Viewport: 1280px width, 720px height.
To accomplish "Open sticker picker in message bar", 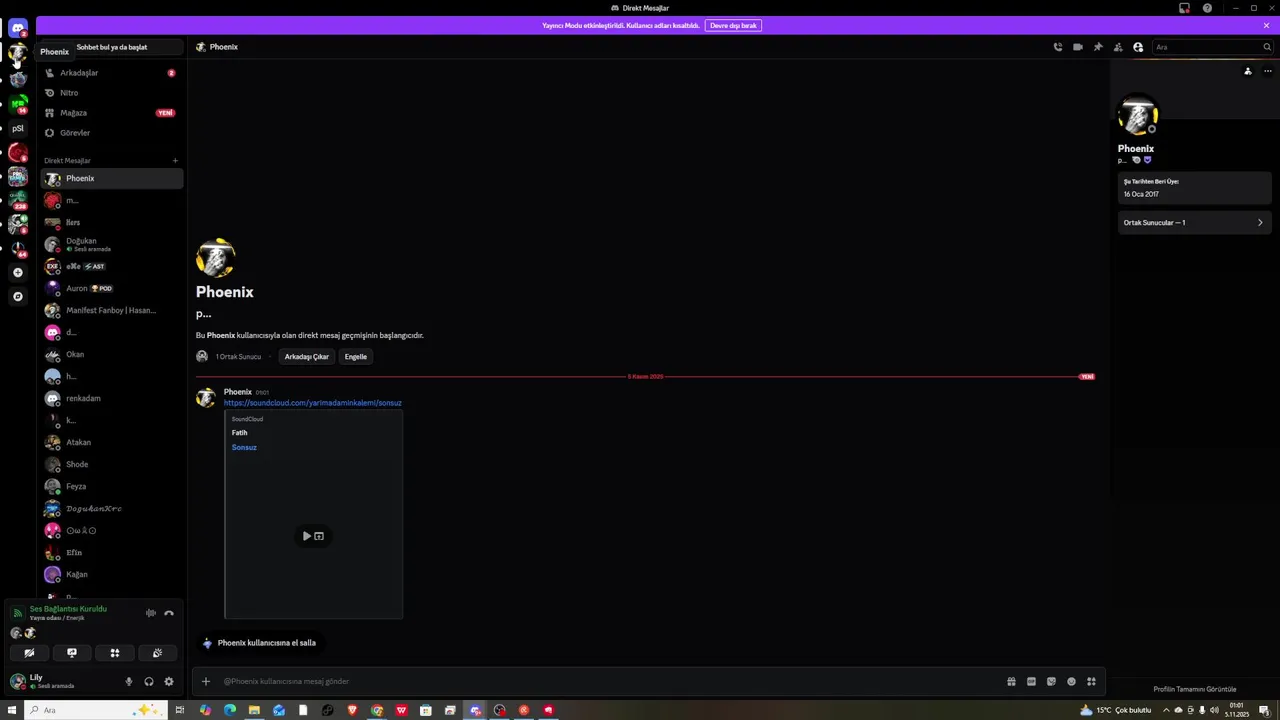I will pos(1051,681).
